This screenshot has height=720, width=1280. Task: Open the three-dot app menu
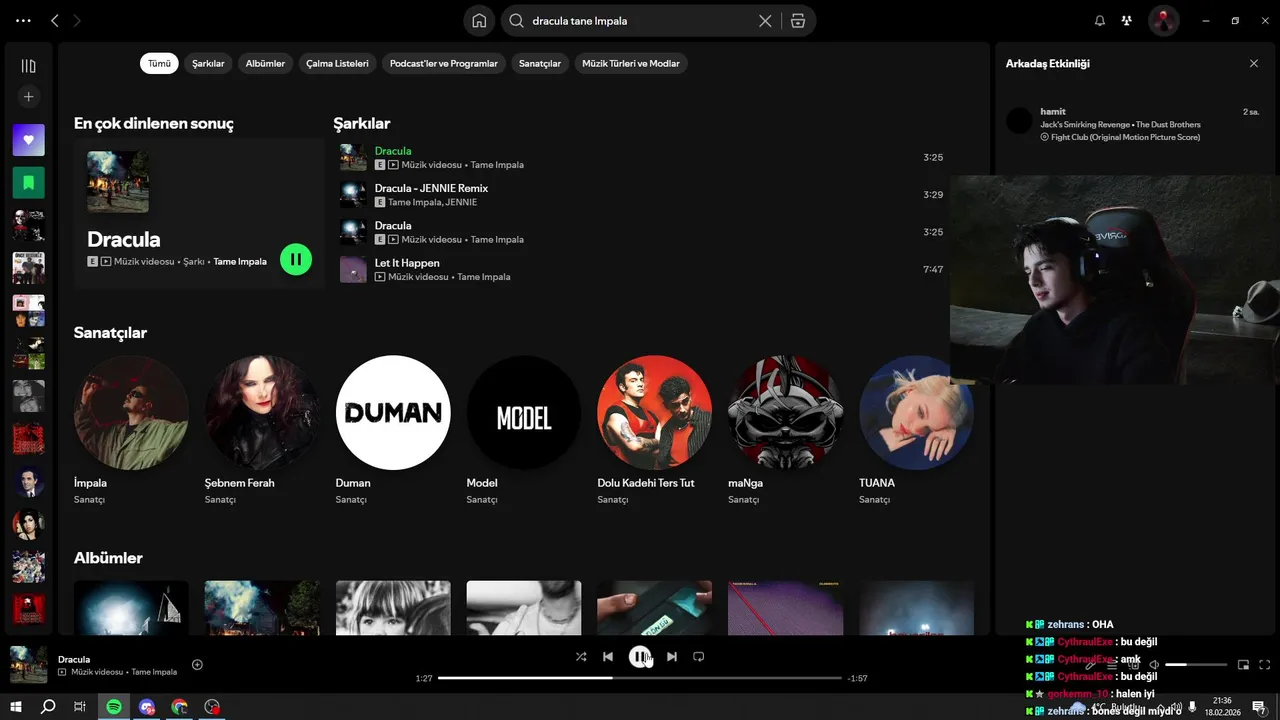(x=23, y=21)
